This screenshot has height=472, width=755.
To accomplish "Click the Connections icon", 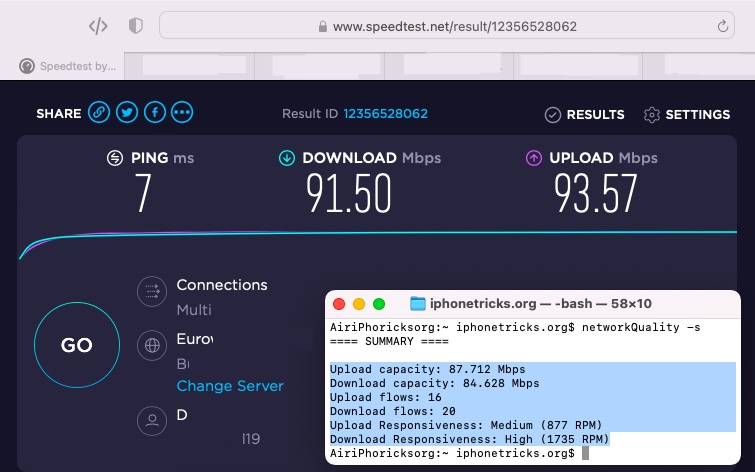I will (x=152, y=292).
